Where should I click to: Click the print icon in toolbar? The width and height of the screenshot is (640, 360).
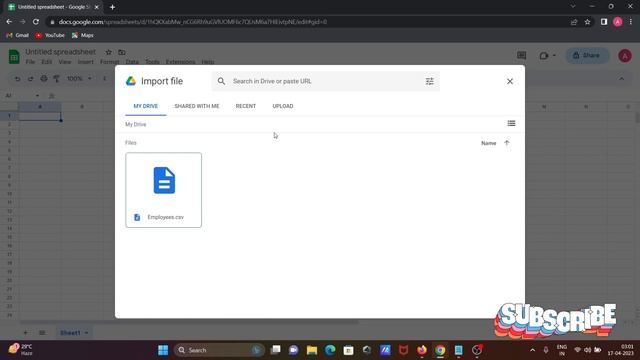pos(44,78)
